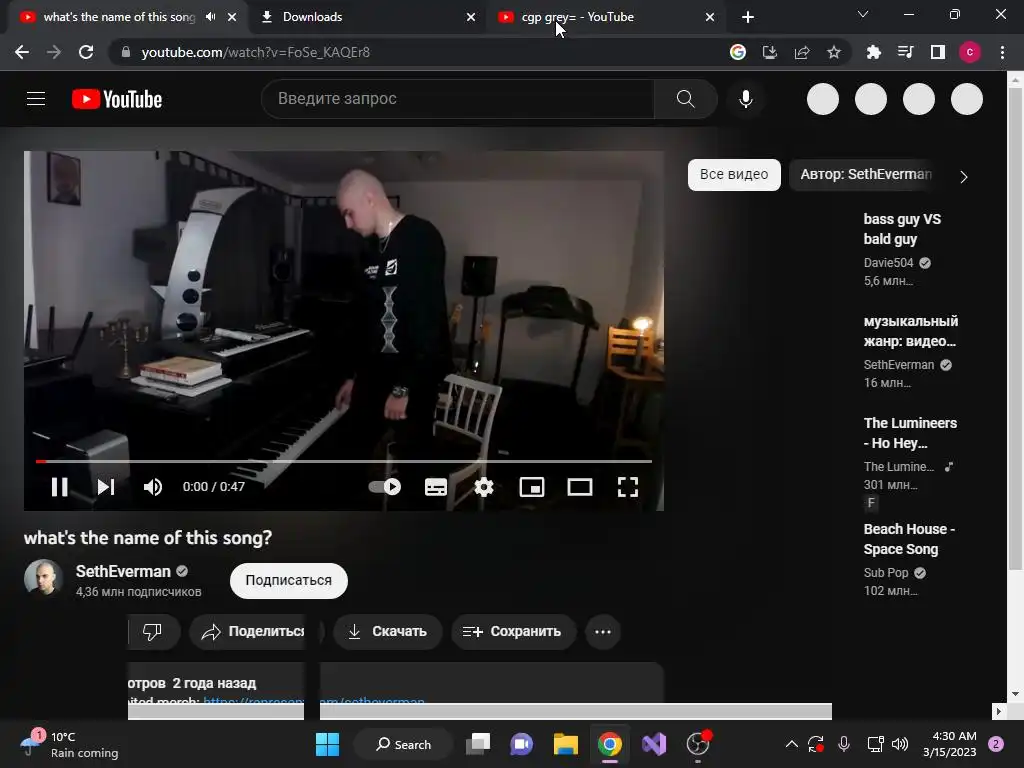This screenshot has width=1024, height=768.
Task: Open the volume tray icon
Action: click(900, 744)
